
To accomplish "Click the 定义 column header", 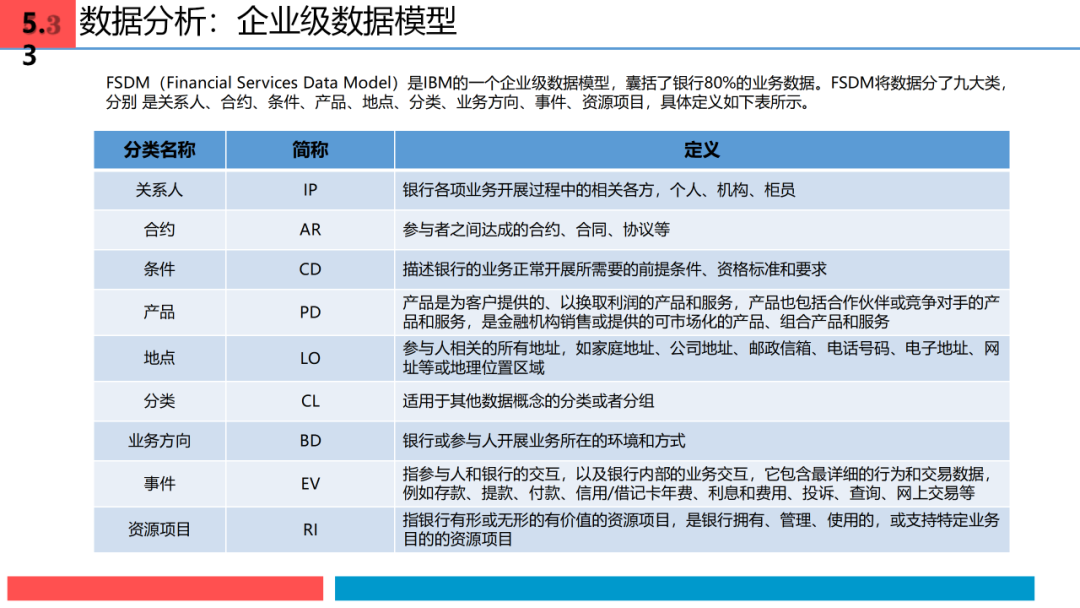I will pyautogui.click(x=702, y=149).
